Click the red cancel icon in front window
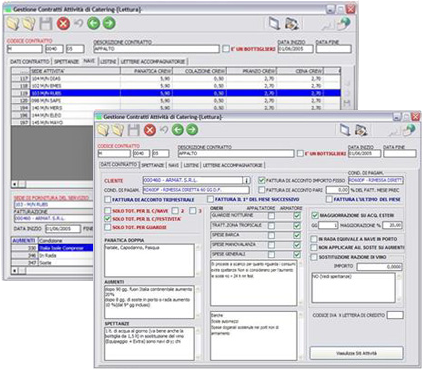This screenshot has height=369, width=422. (x=150, y=130)
